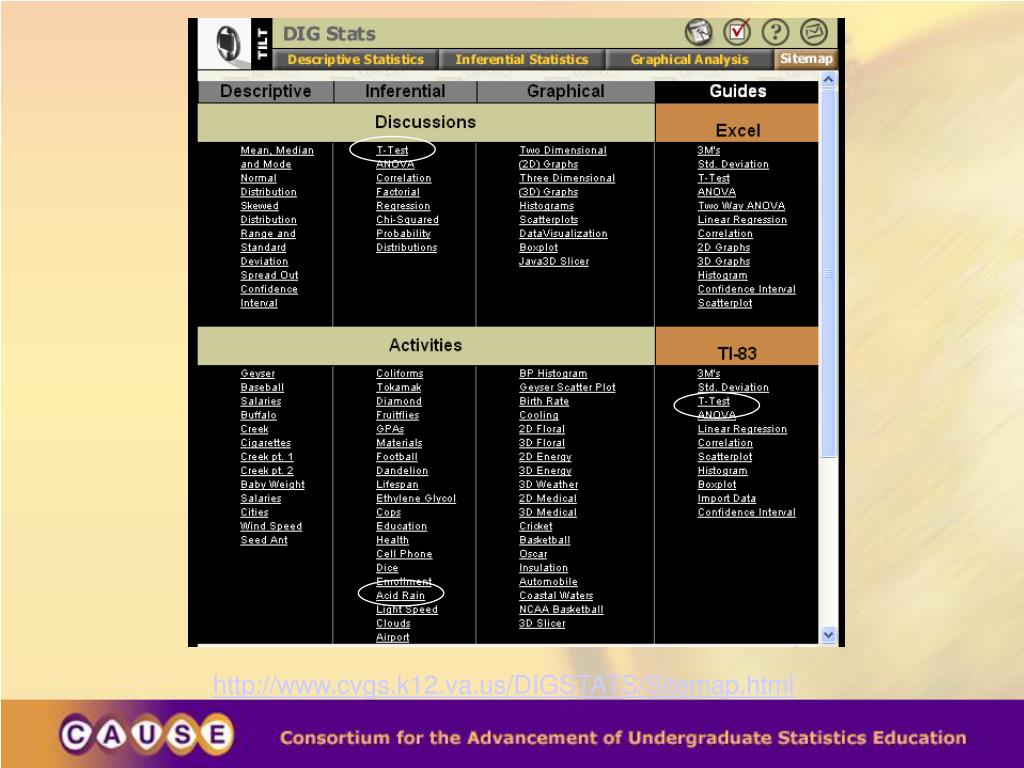Open the Geyser Scatter Plot link
The image size is (1024, 768).
click(x=568, y=387)
